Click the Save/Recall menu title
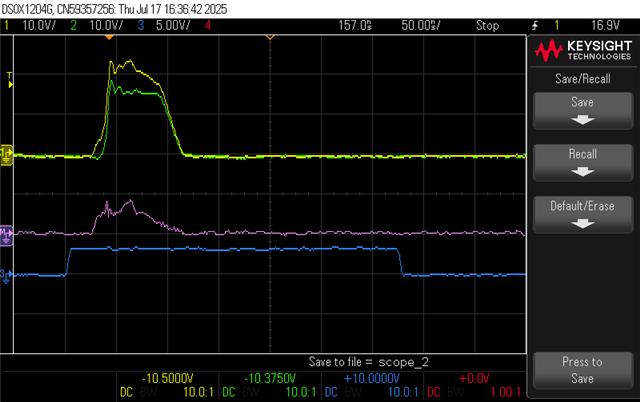 pos(583,79)
